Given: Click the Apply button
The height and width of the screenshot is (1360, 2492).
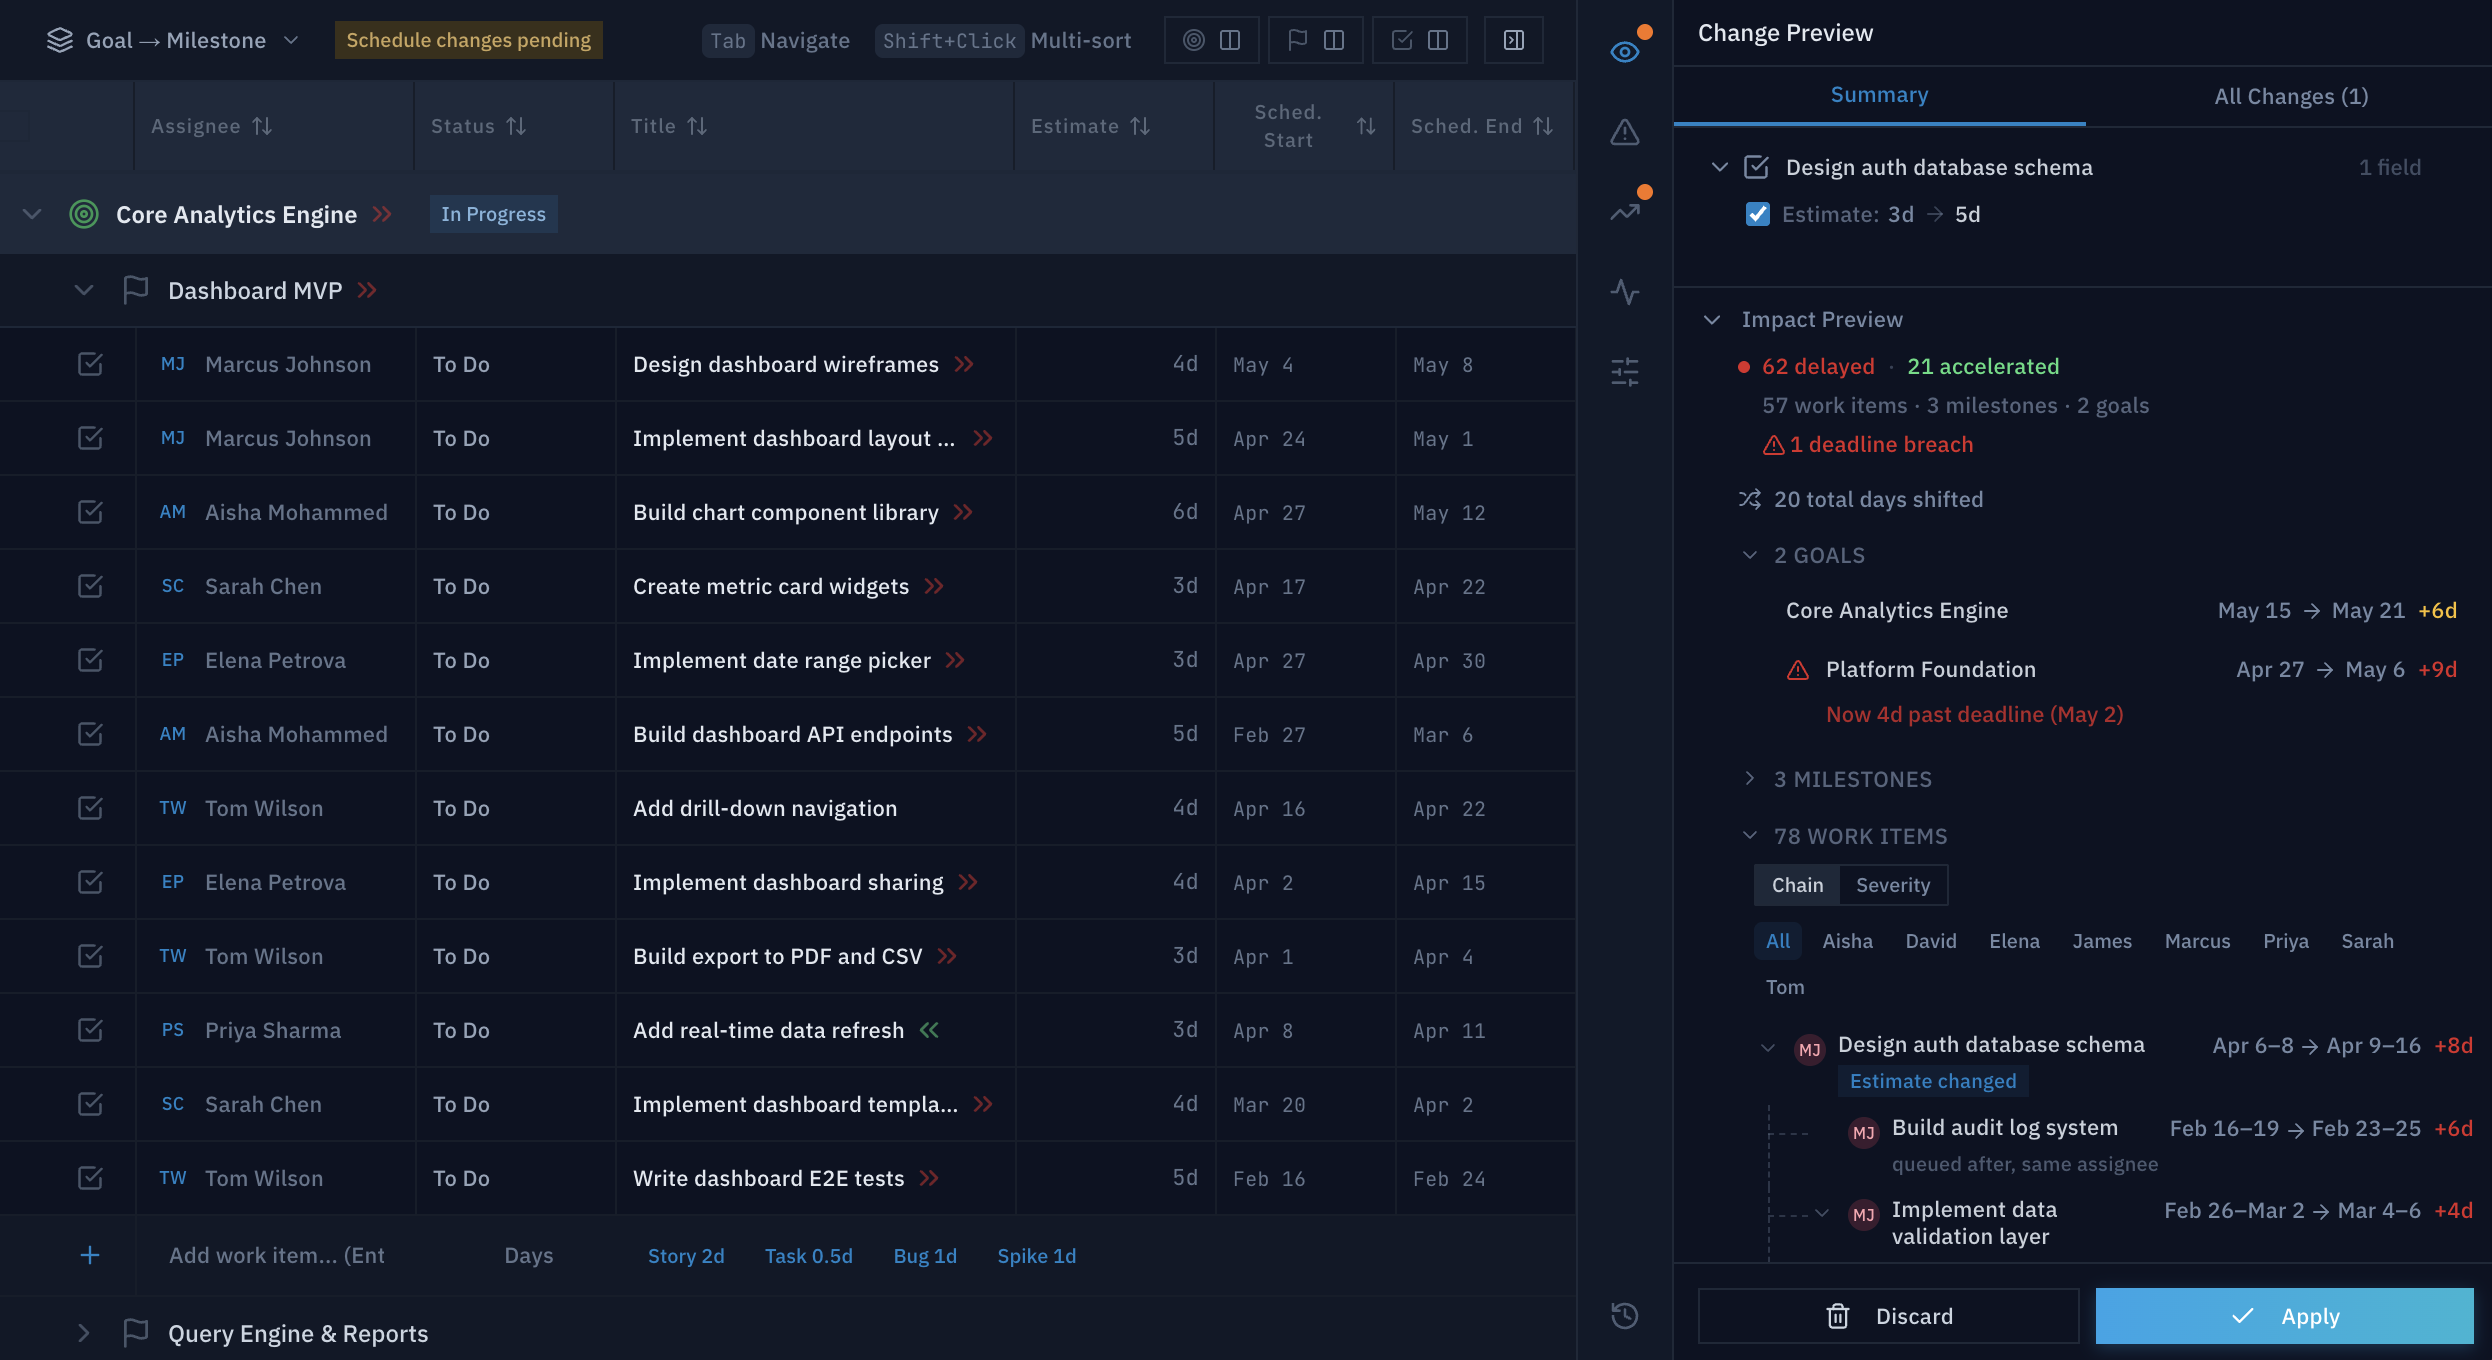Looking at the screenshot, I should coord(2285,1316).
